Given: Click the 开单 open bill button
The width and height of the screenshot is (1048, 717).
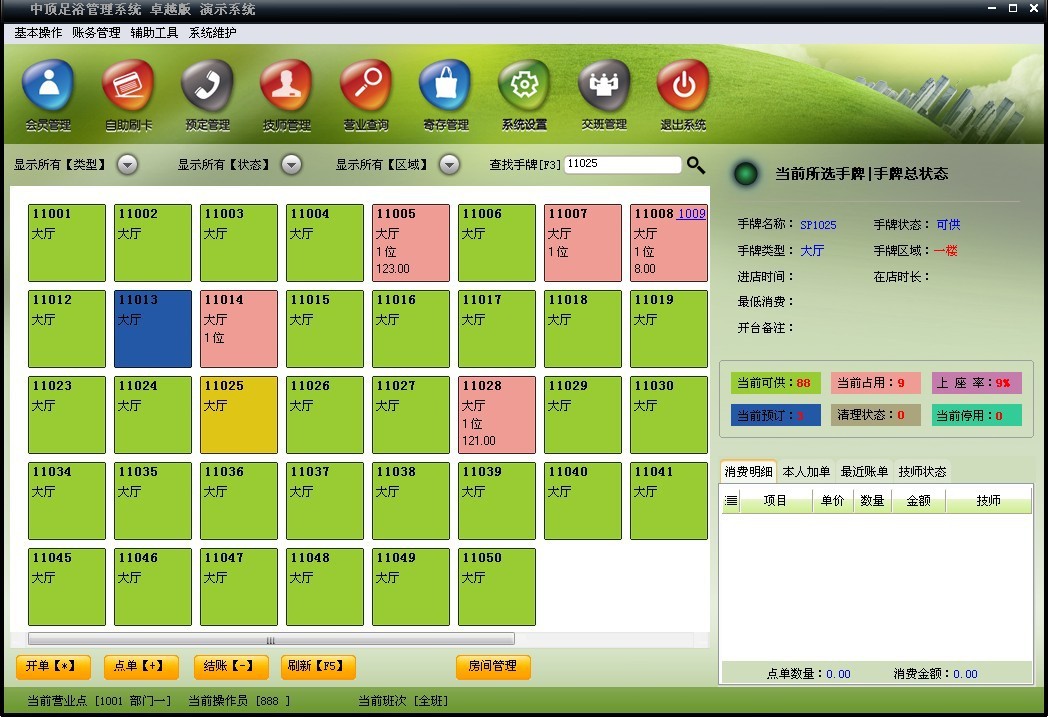Looking at the screenshot, I should coord(52,666).
